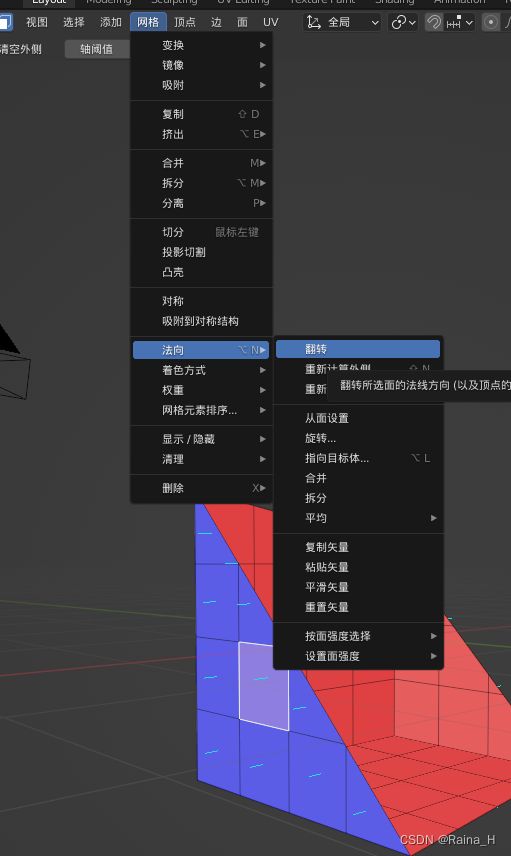The width and height of the screenshot is (511, 856).
Task: Click 翻转 to flip normals
Action: (x=358, y=349)
